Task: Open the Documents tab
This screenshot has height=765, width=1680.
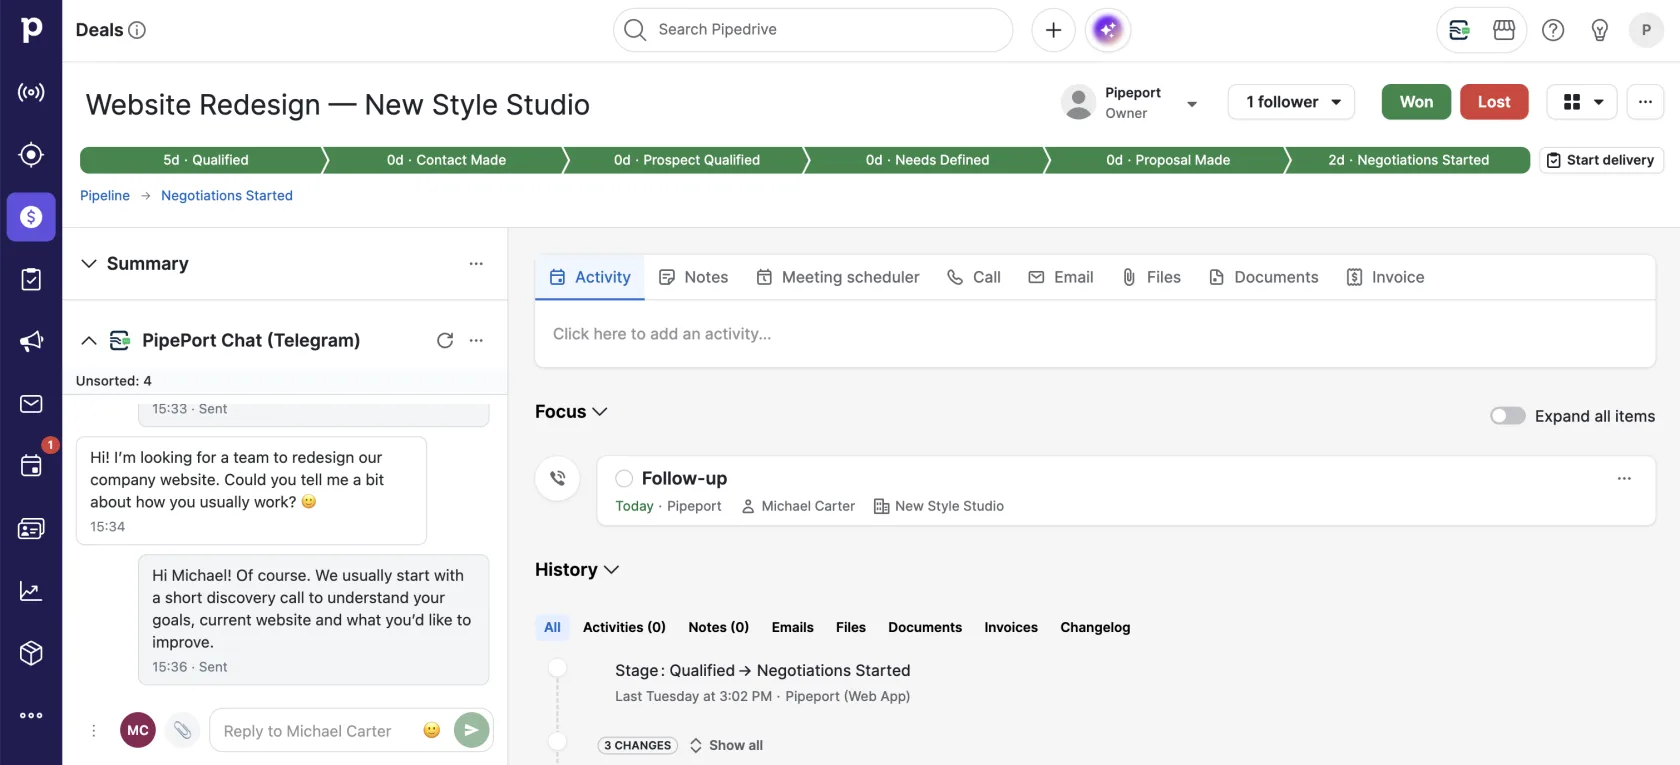Action: click(1263, 278)
